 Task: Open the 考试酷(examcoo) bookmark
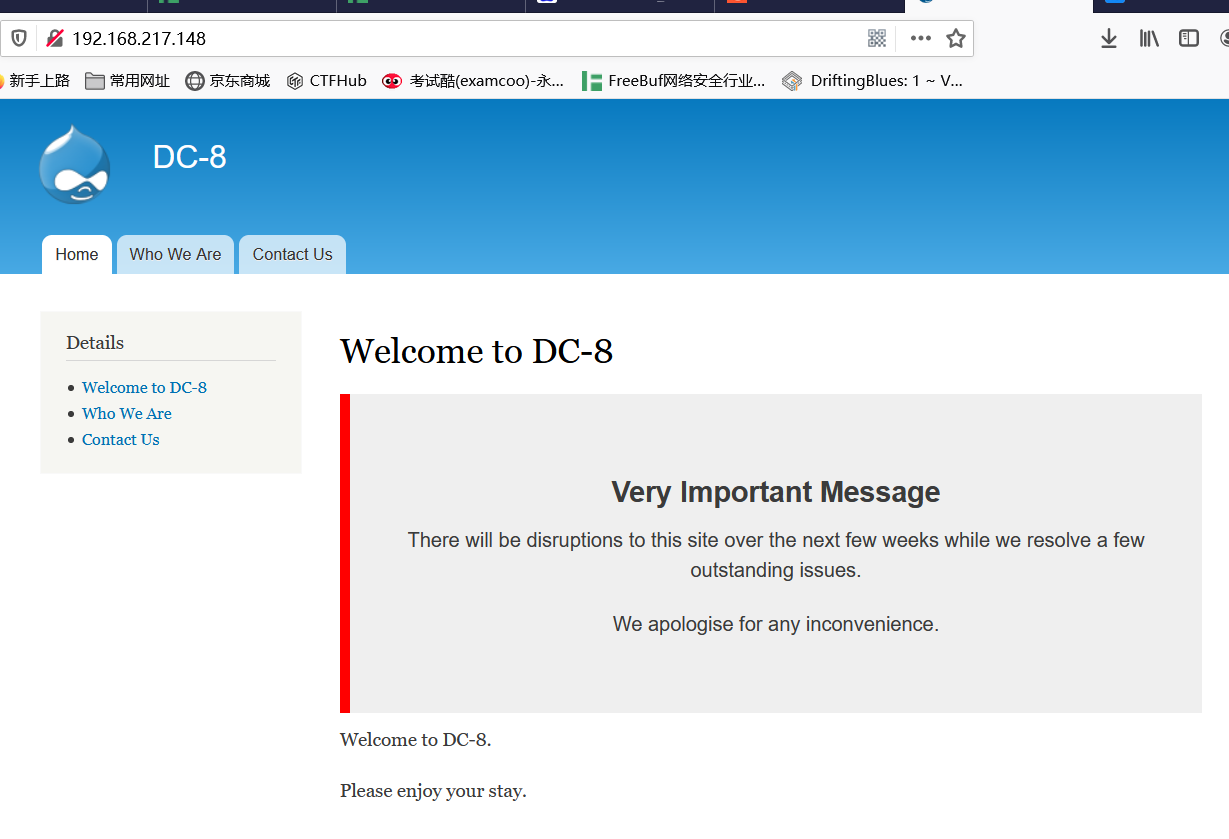click(x=473, y=81)
